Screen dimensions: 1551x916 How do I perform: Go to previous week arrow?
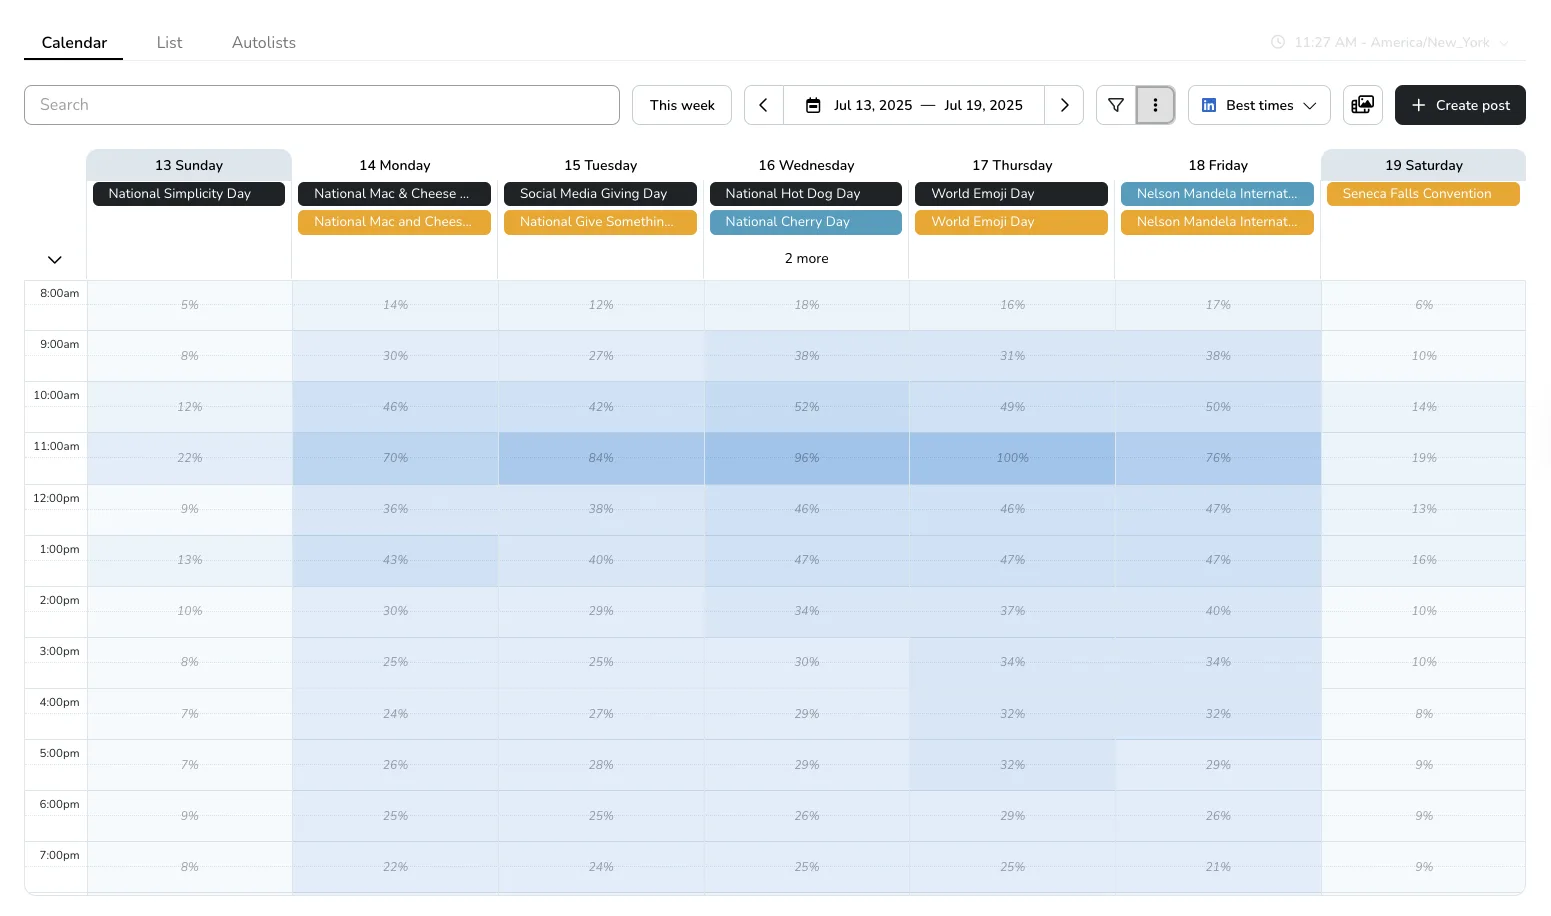pos(763,105)
